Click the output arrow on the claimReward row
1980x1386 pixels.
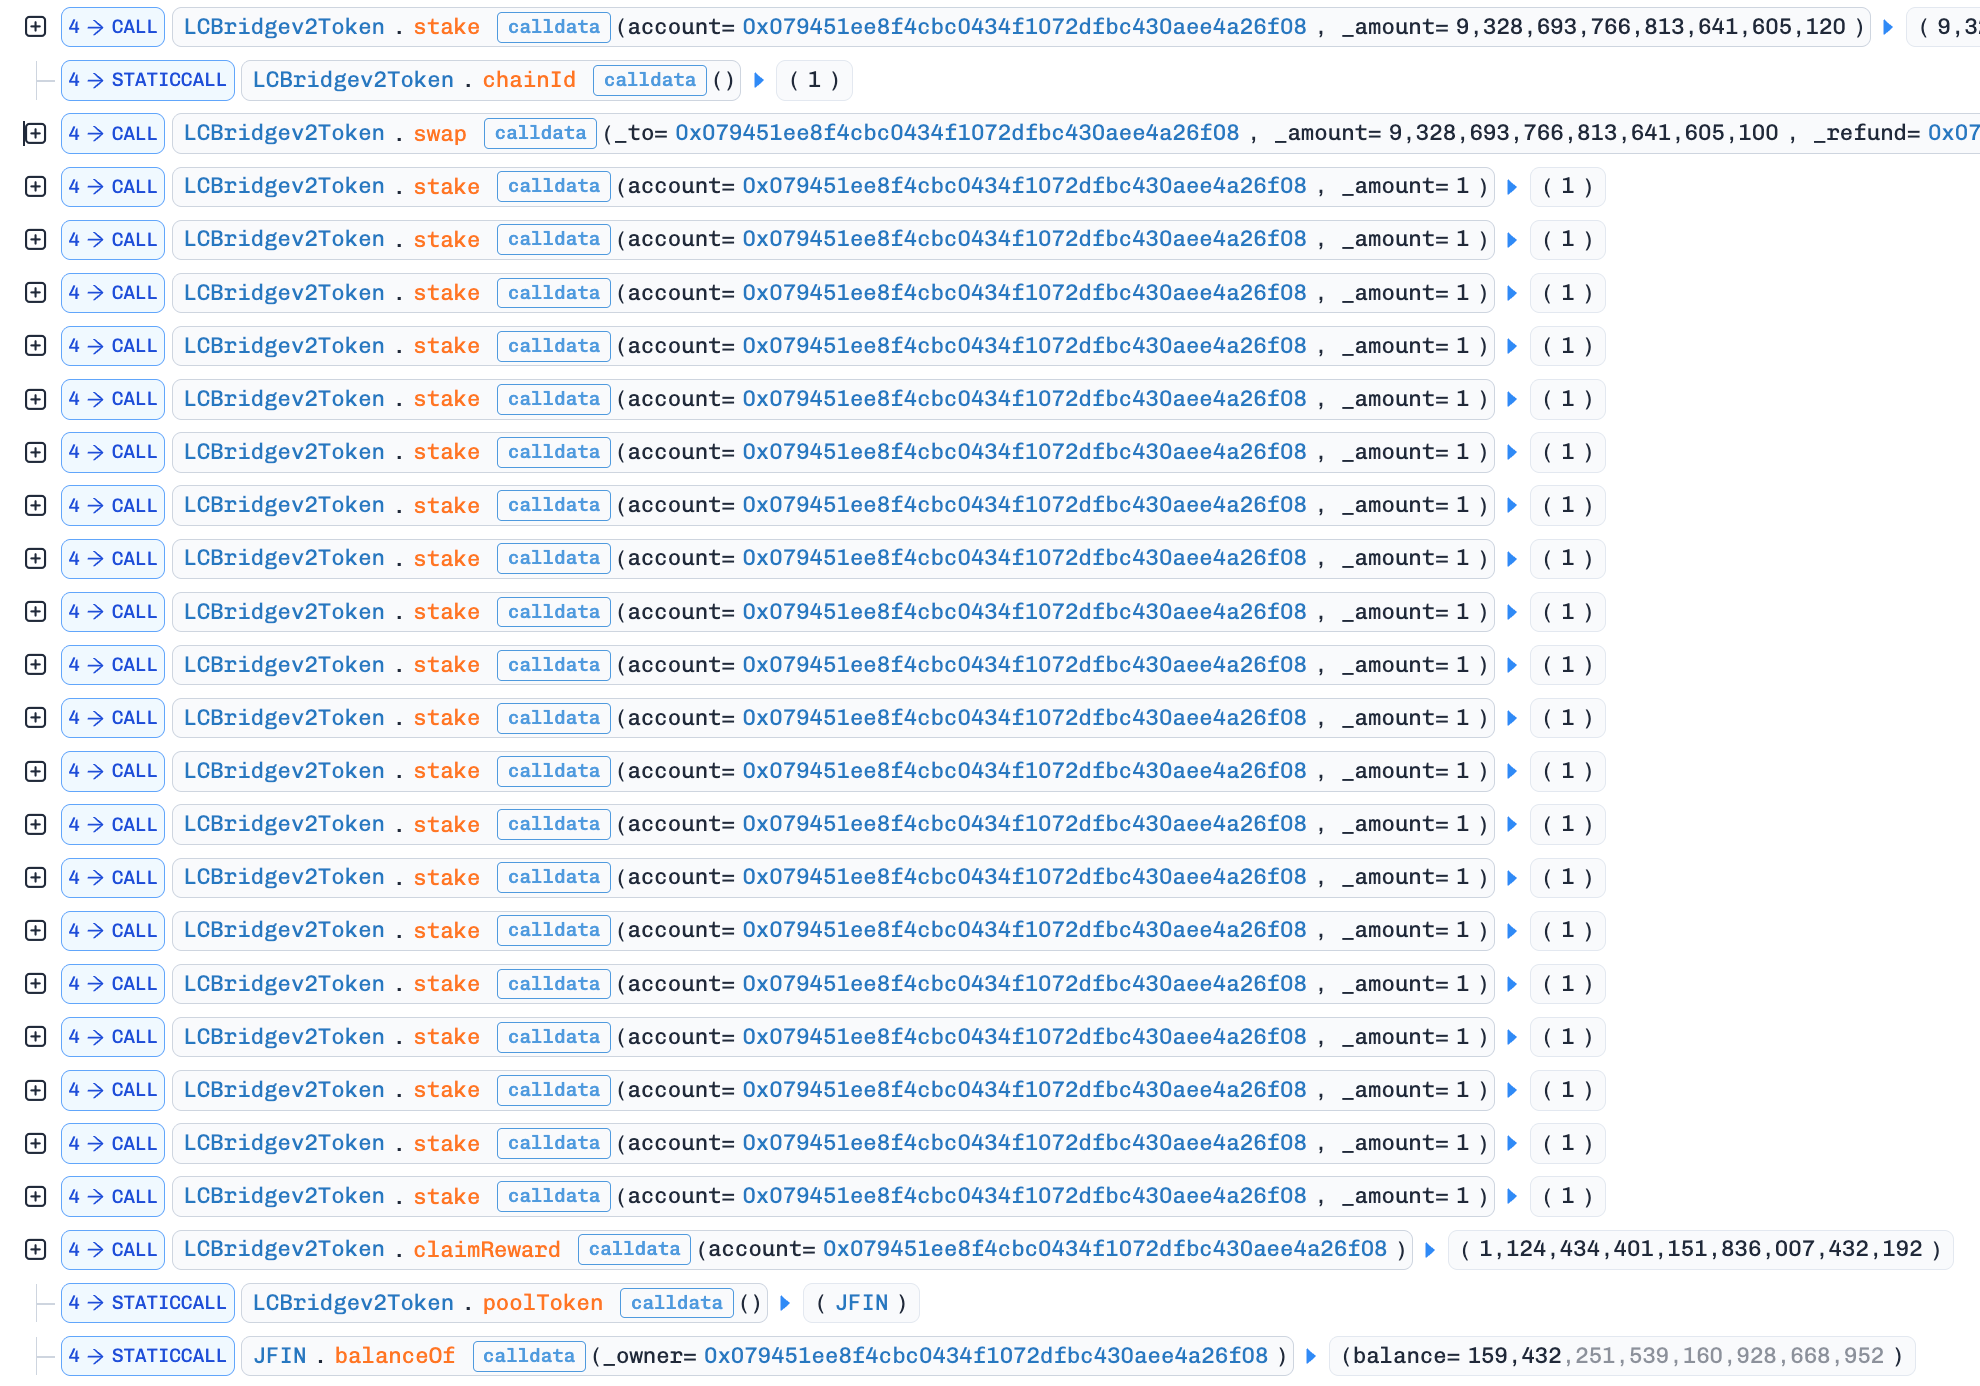pyautogui.click(x=1430, y=1249)
